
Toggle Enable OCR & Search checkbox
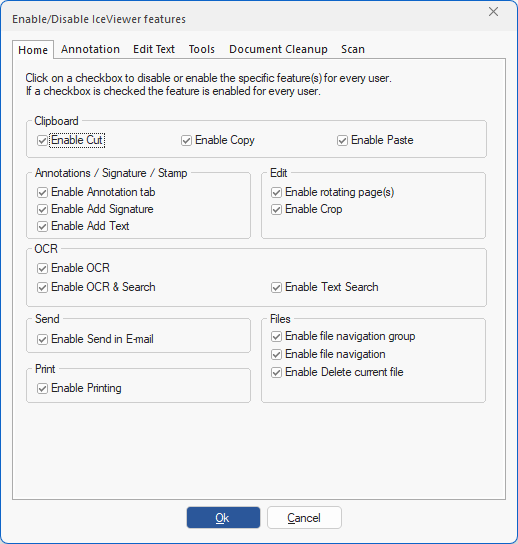[42, 288]
